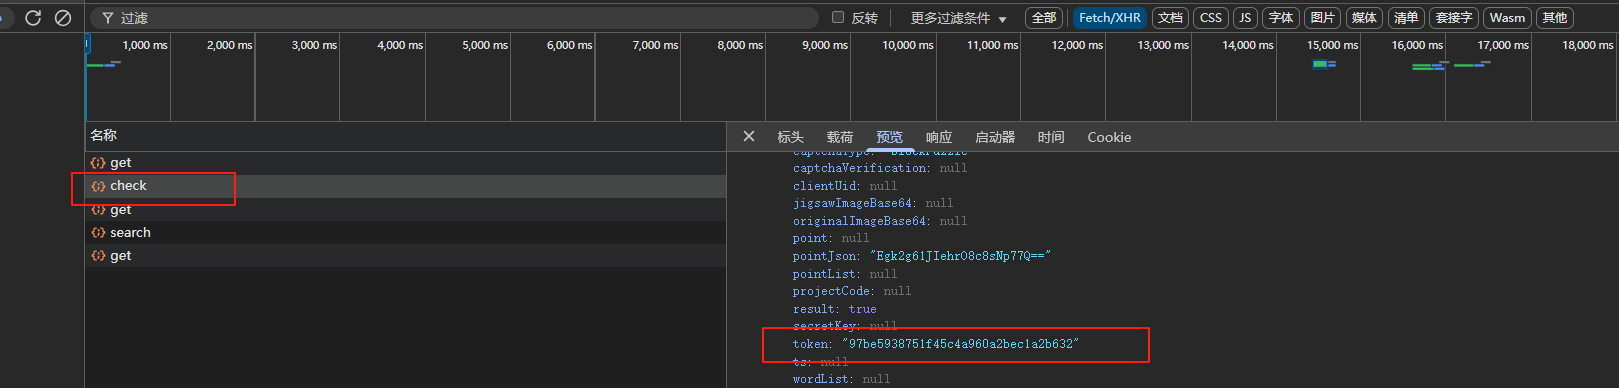Switch to the 载荷 tab
This screenshot has width=1619, height=388.
pos(840,137)
